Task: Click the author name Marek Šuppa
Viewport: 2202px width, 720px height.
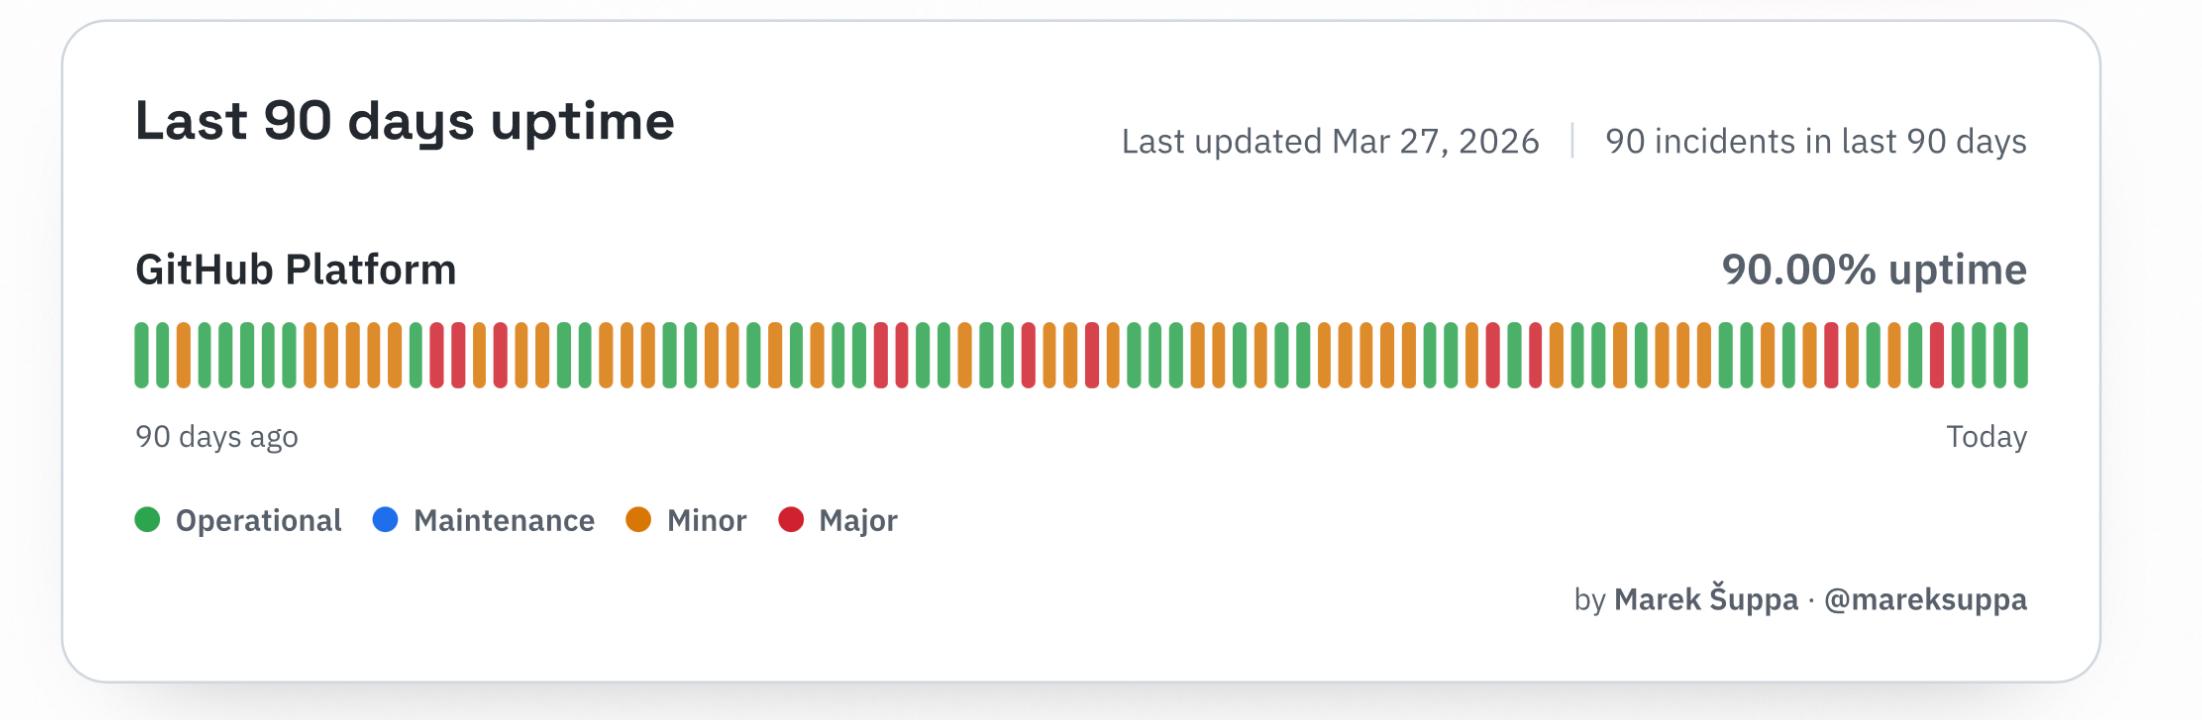Action: coord(1706,600)
